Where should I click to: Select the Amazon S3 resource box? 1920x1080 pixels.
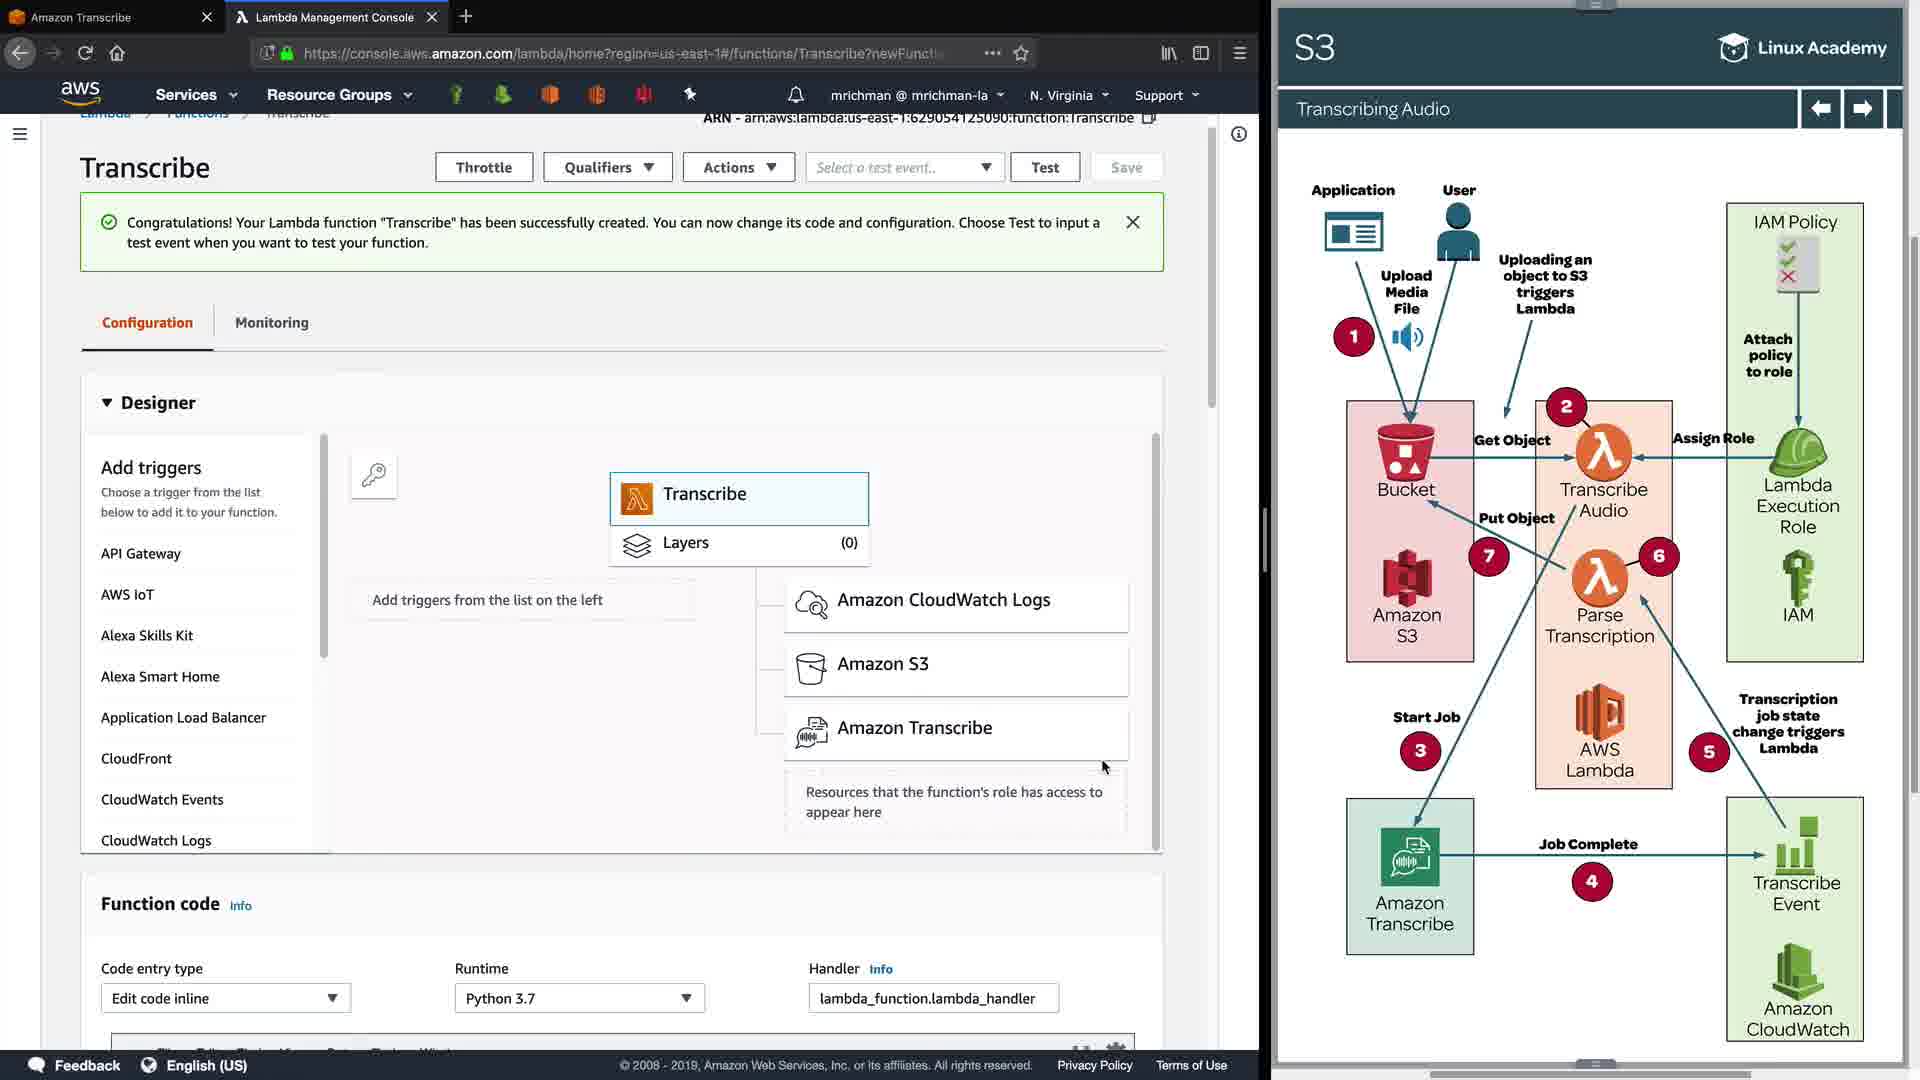pos(956,665)
